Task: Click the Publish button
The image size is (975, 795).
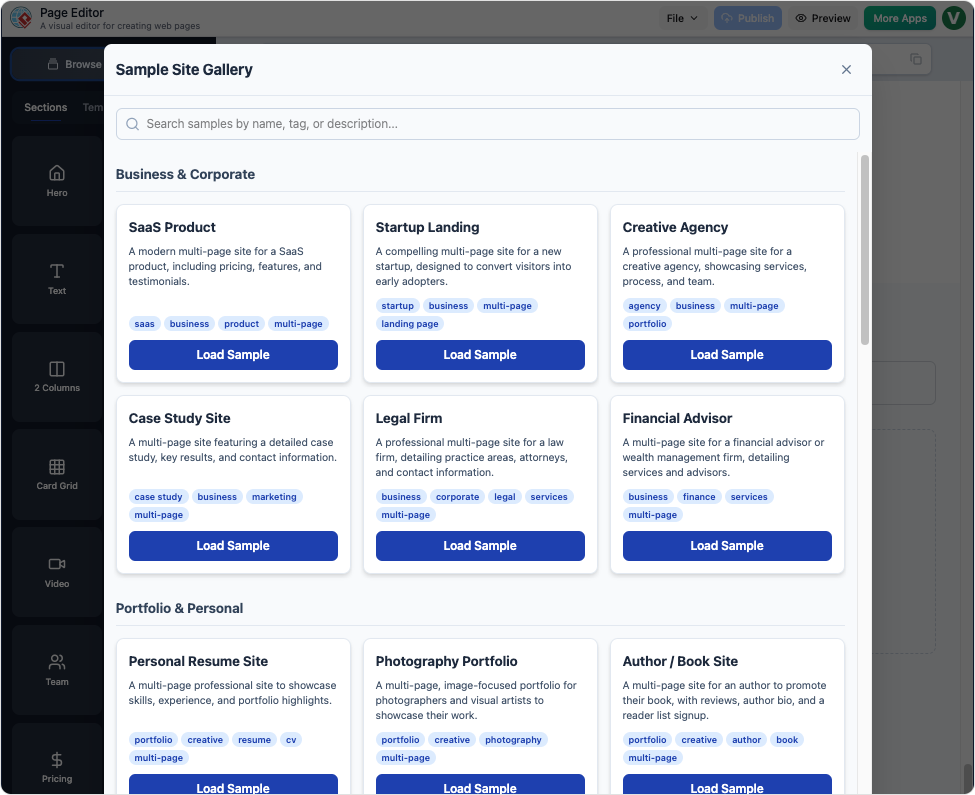Action: 747,17
